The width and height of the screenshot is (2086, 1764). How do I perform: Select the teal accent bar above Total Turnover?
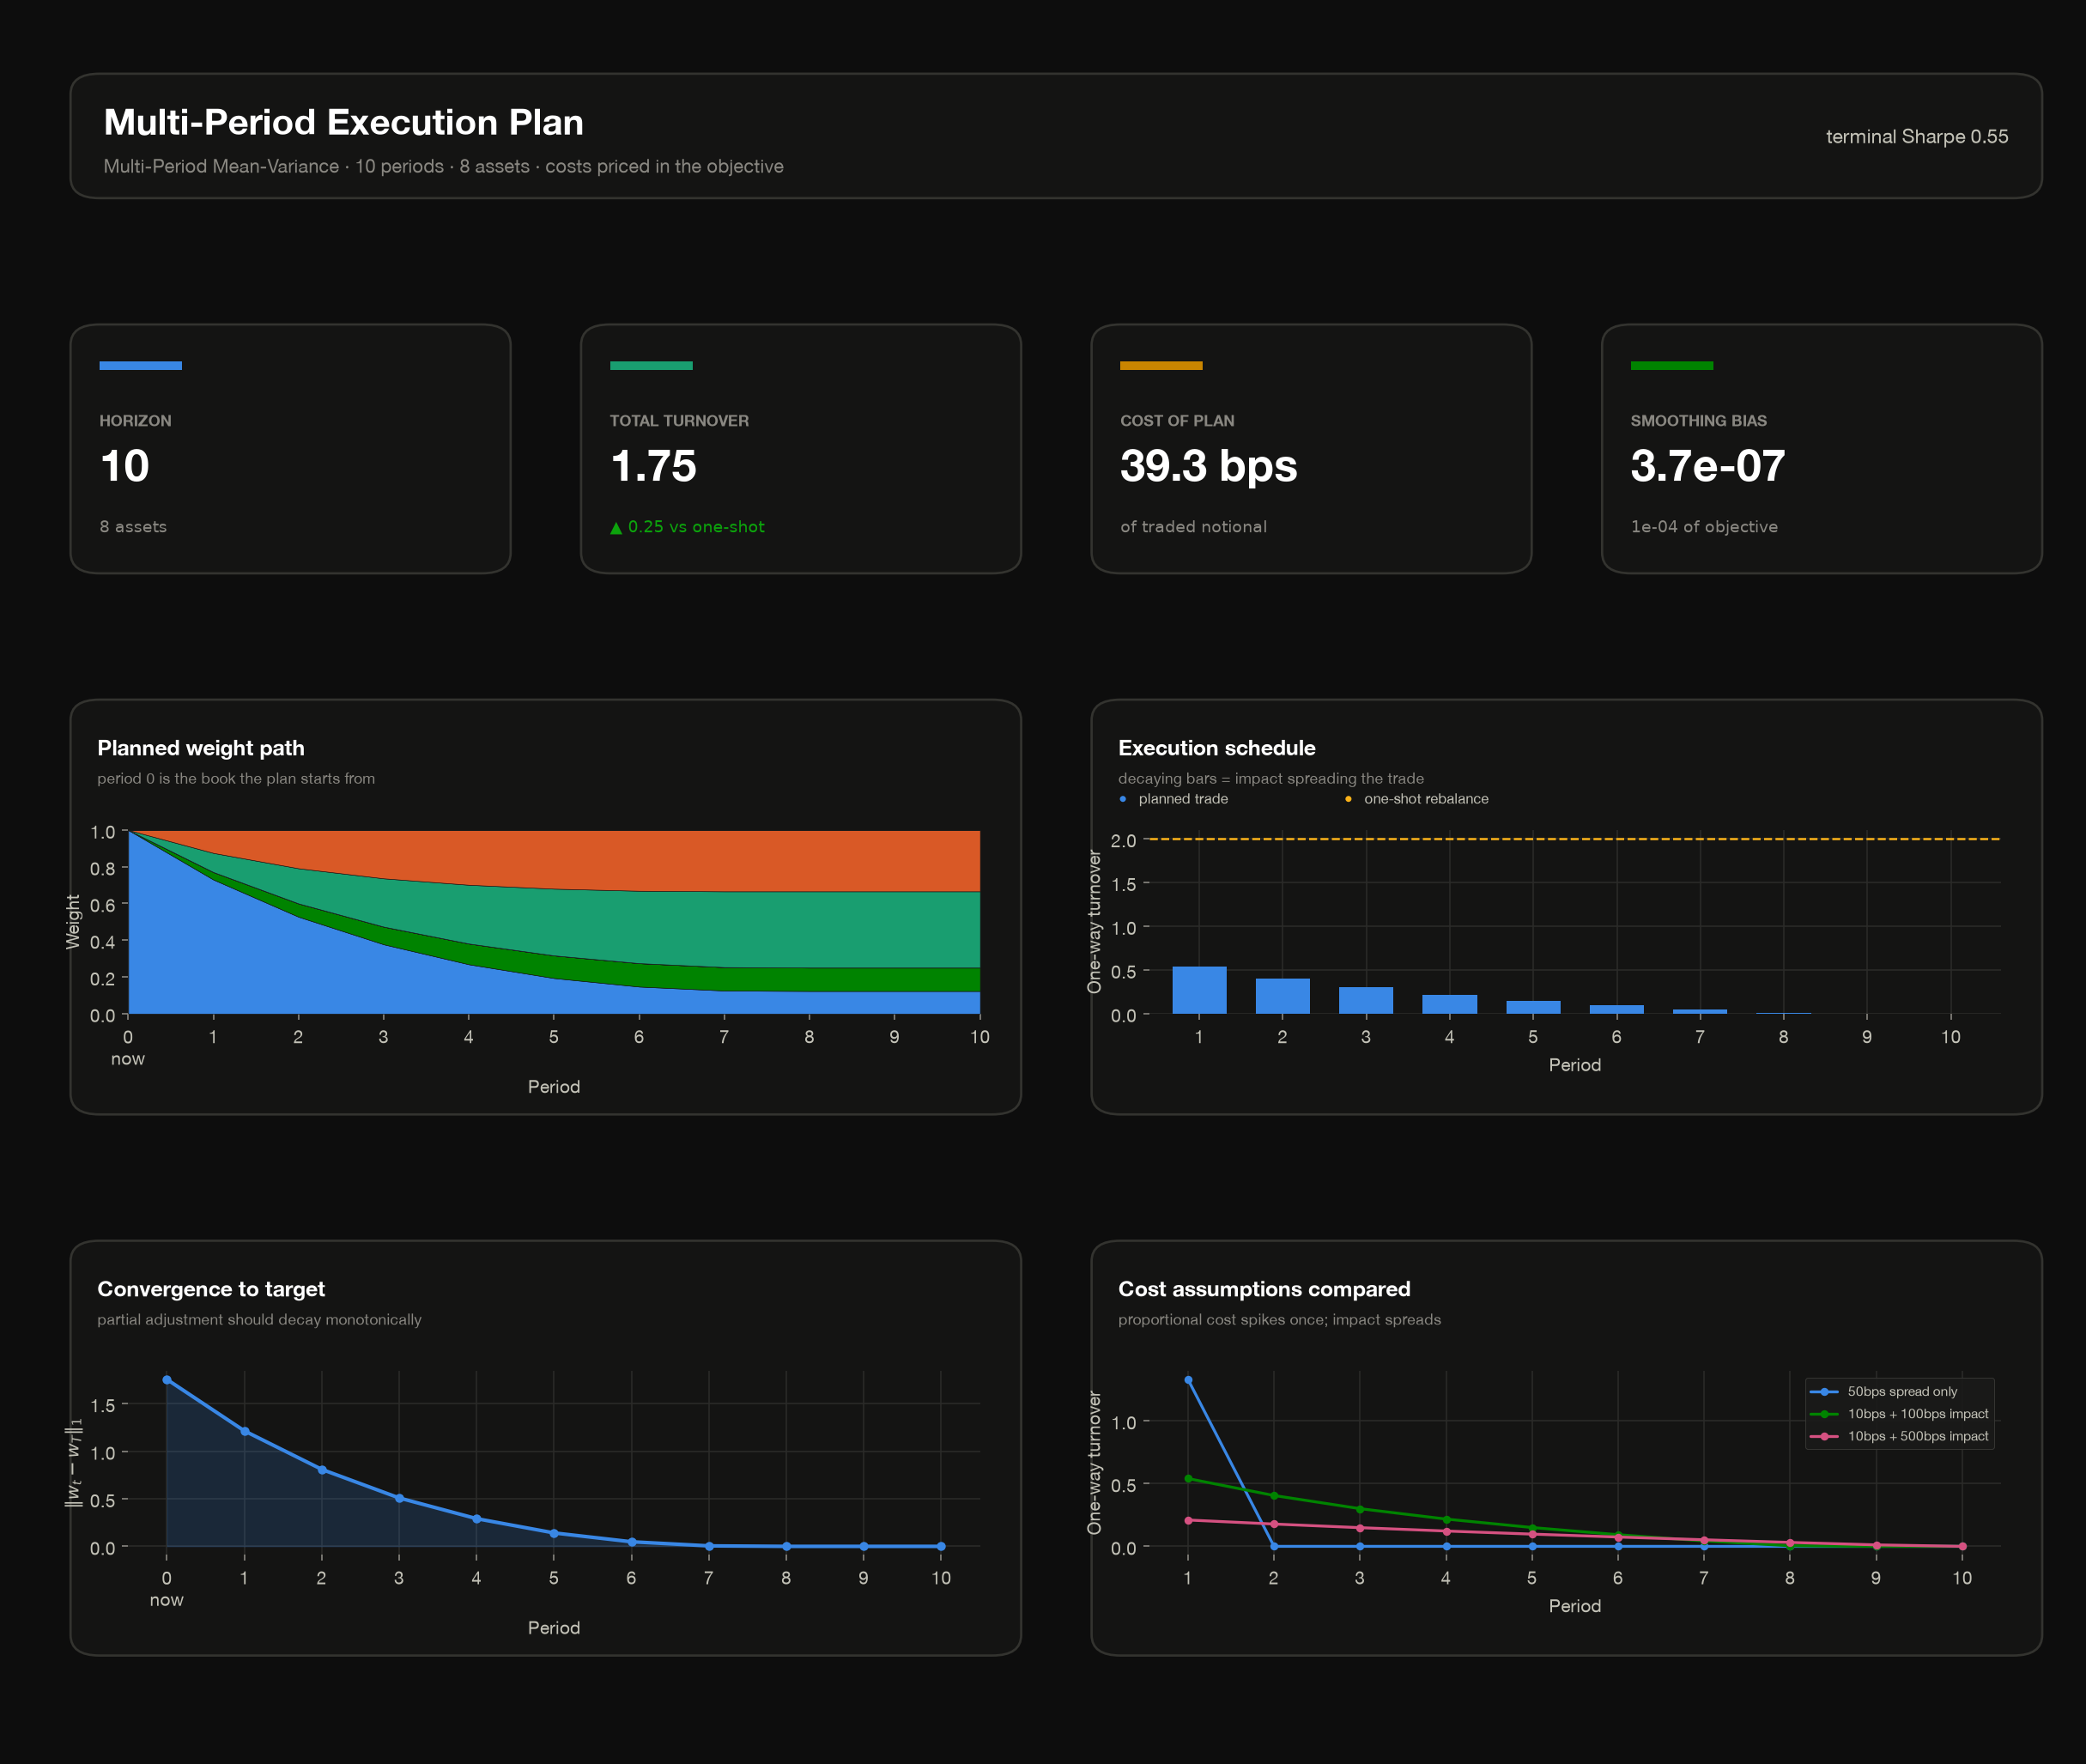pyautogui.click(x=651, y=366)
